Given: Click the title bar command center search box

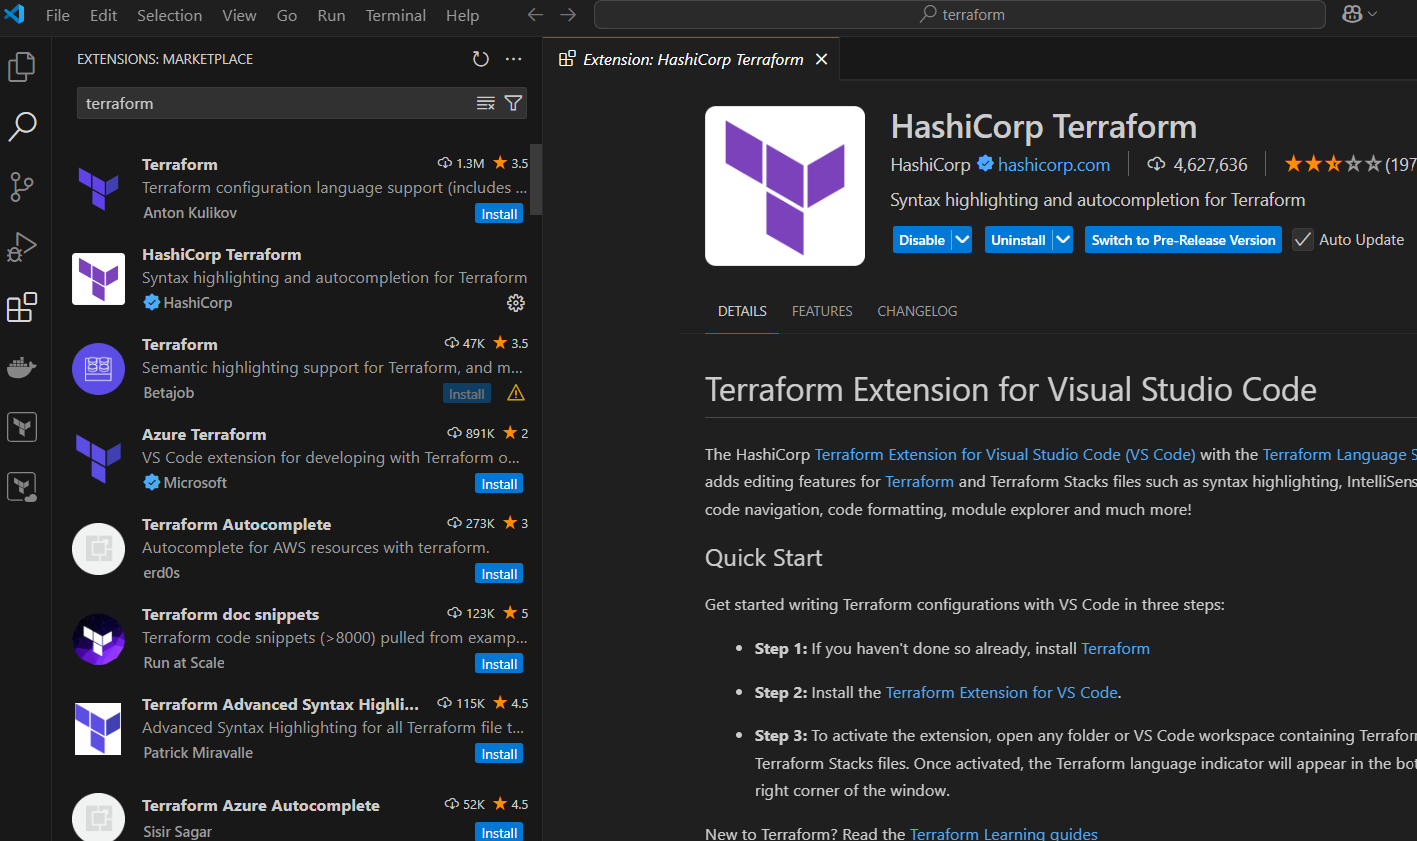Looking at the screenshot, I should click(960, 15).
